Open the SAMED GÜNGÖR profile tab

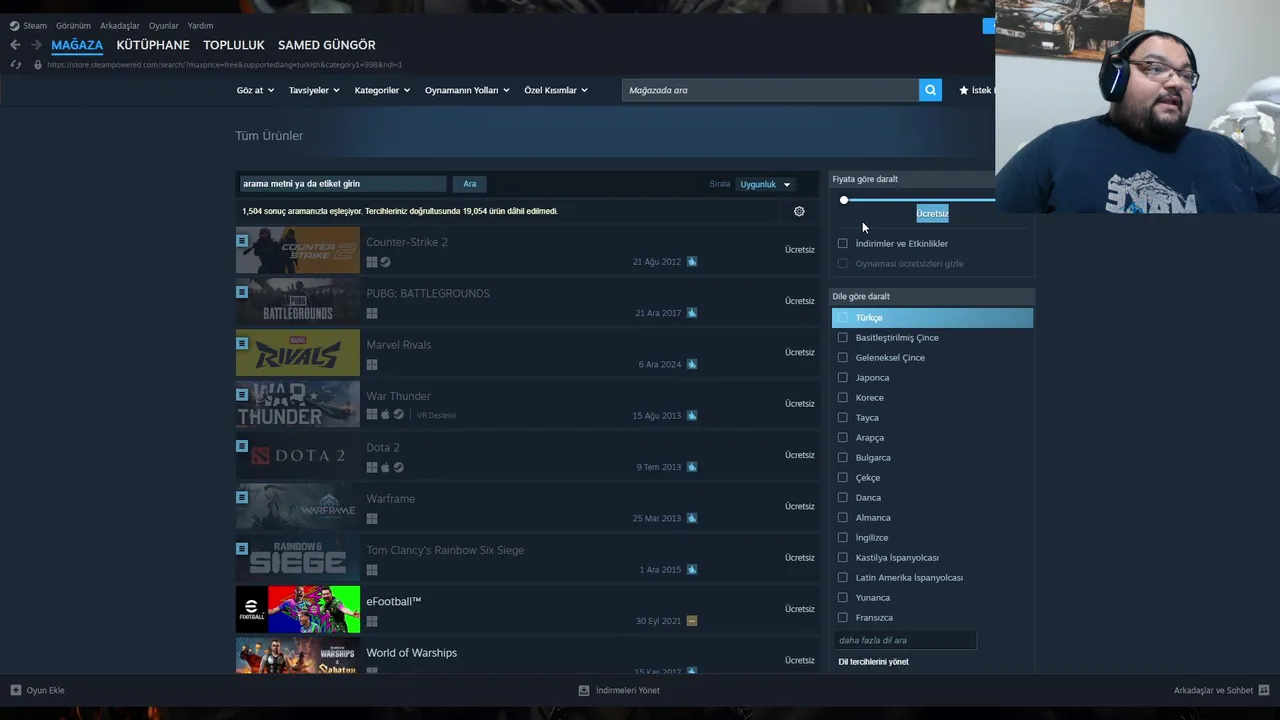pyautogui.click(x=327, y=45)
